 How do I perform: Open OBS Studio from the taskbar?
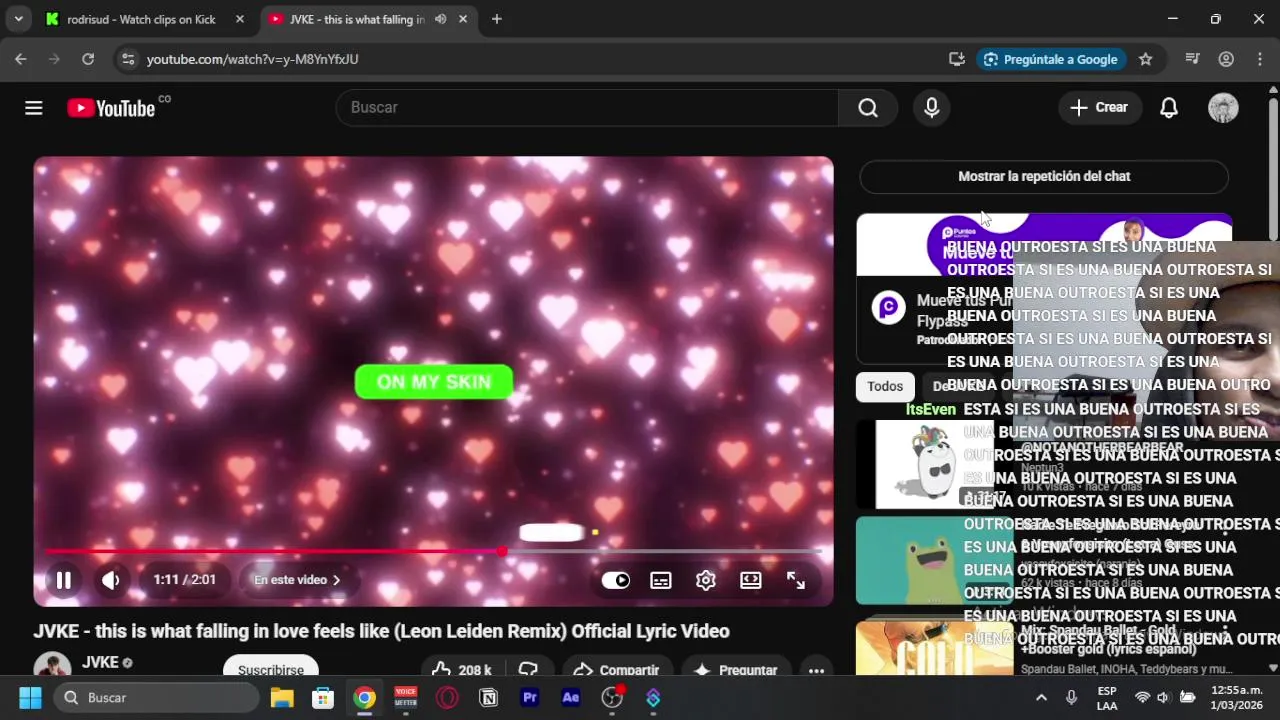(x=612, y=697)
